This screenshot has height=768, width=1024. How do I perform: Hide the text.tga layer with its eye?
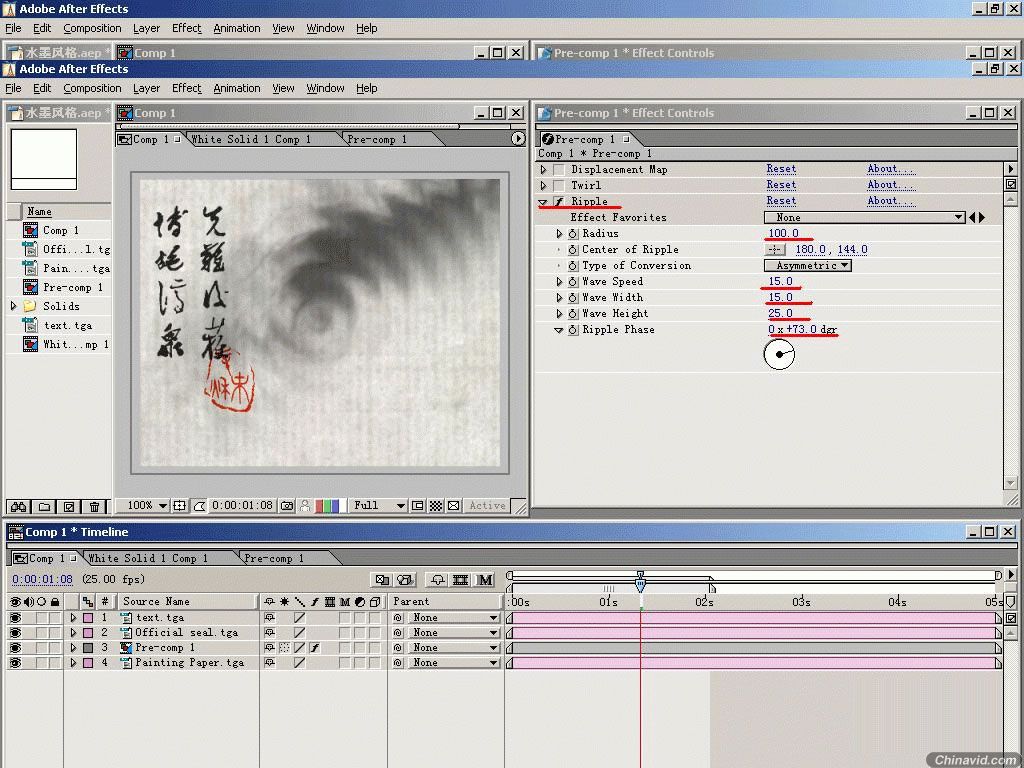(x=15, y=618)
